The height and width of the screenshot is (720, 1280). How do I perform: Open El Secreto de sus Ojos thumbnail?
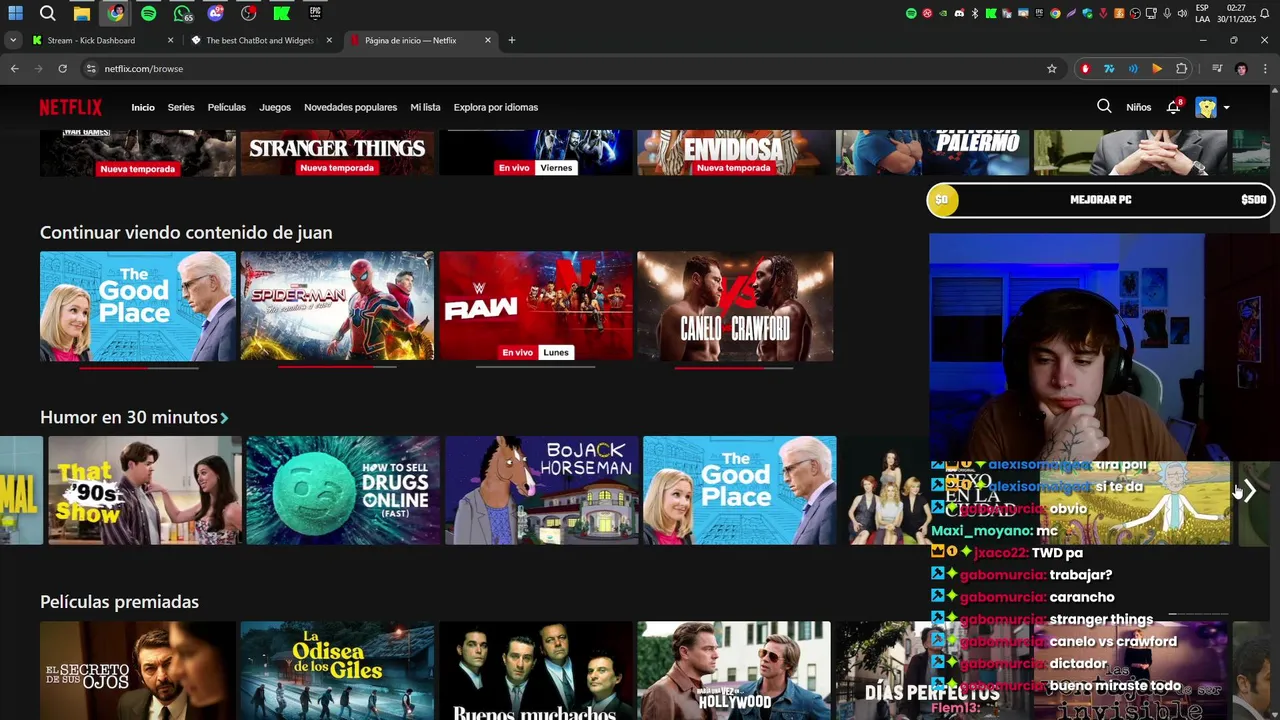pyautogui.click(x=138, y=670)
